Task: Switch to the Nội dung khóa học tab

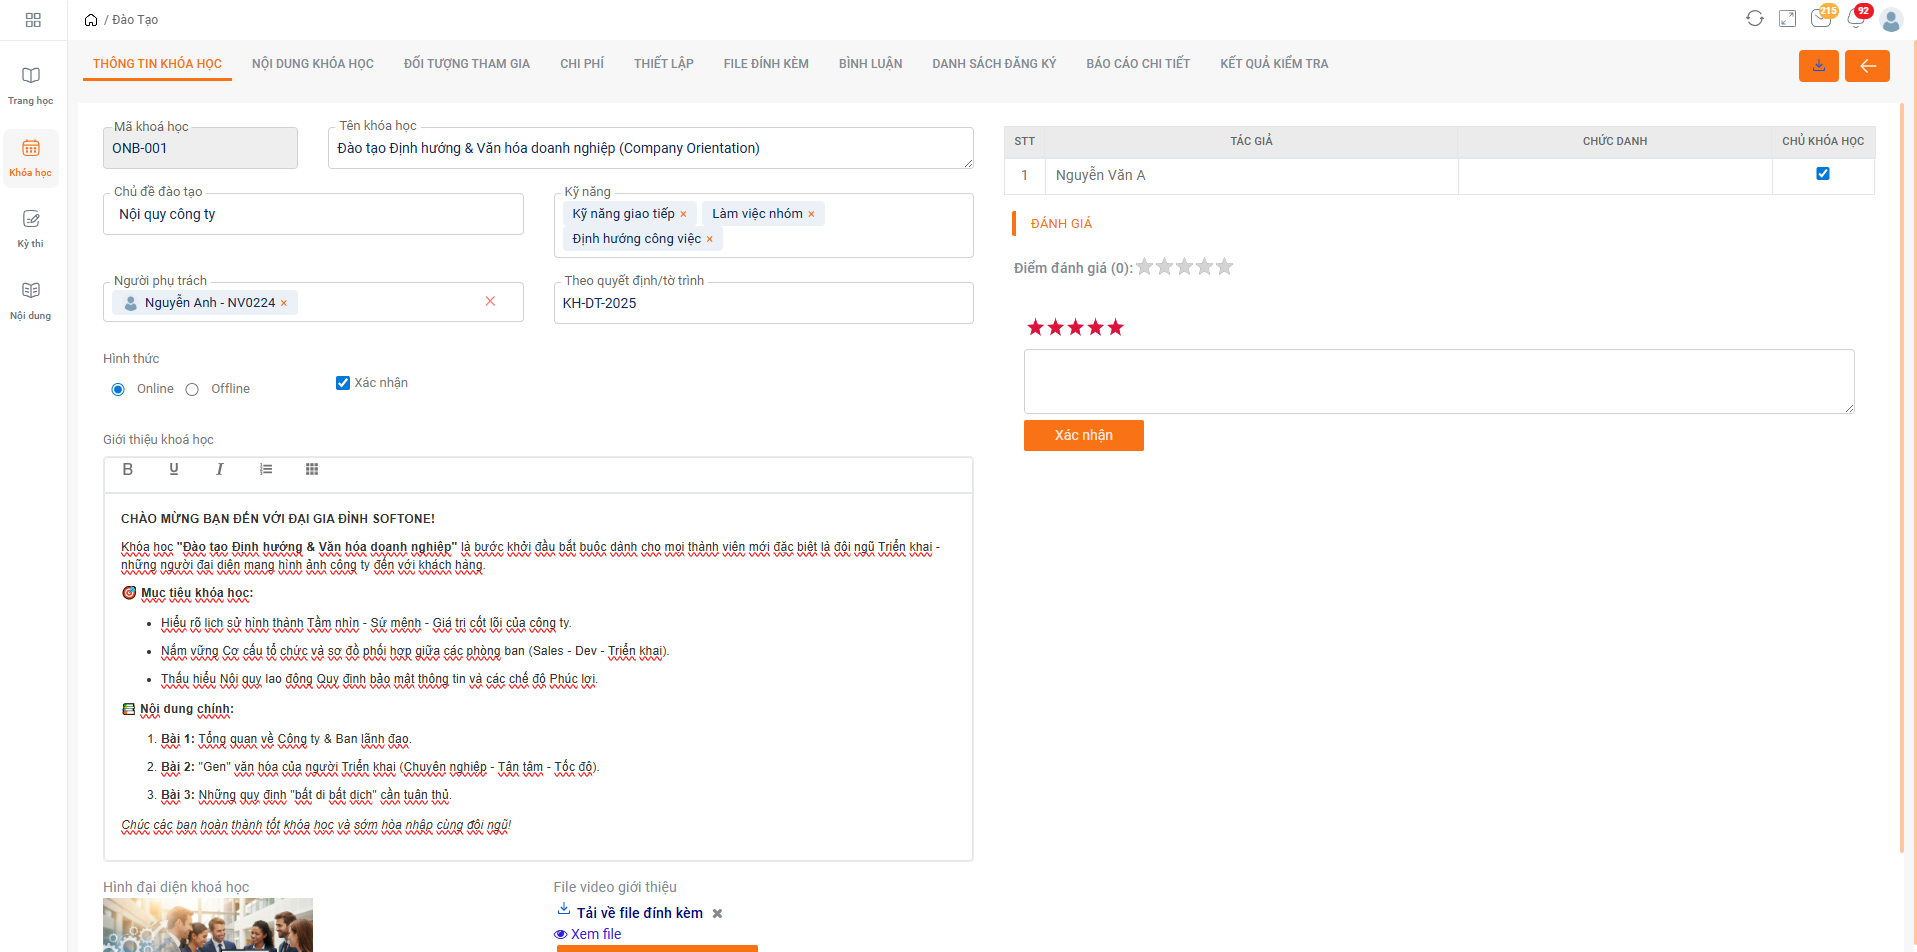Action: tap(312, 64)
